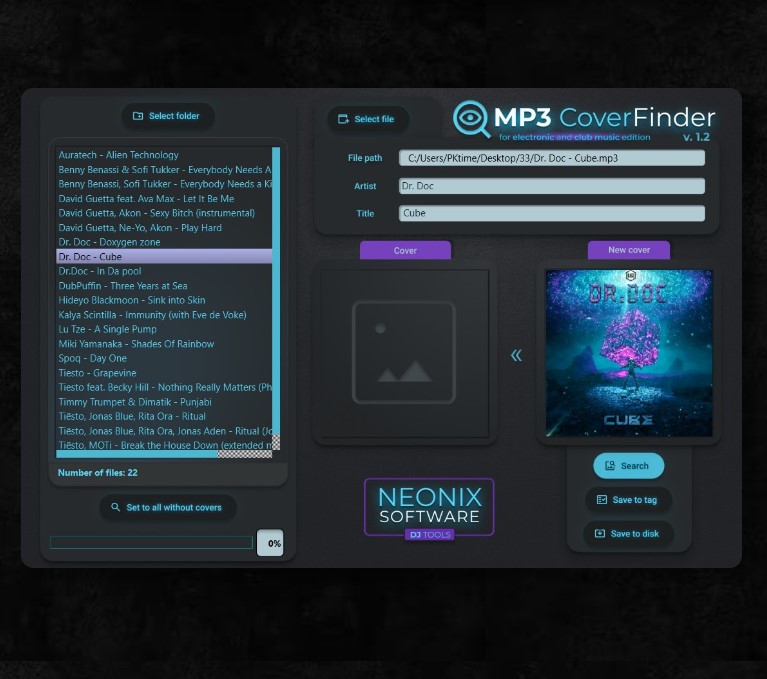The width and height of the screenshot is (767, 679).
Task: Open the Dr. Doc Cube new cover artwork
Action: pos(629,353)
